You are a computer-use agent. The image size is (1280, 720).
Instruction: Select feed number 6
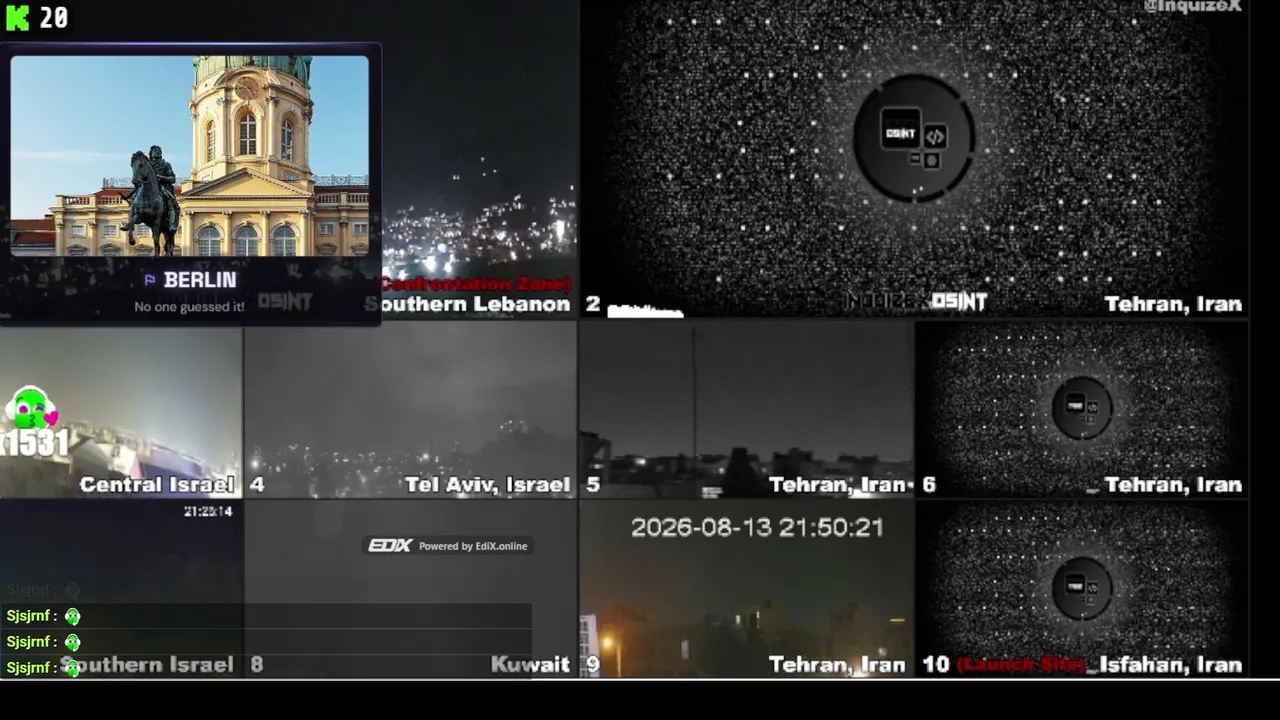(929, 485)
